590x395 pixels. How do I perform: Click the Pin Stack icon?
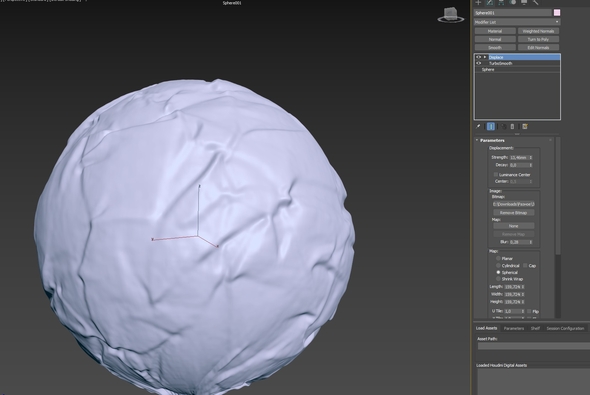pos(478,127)
